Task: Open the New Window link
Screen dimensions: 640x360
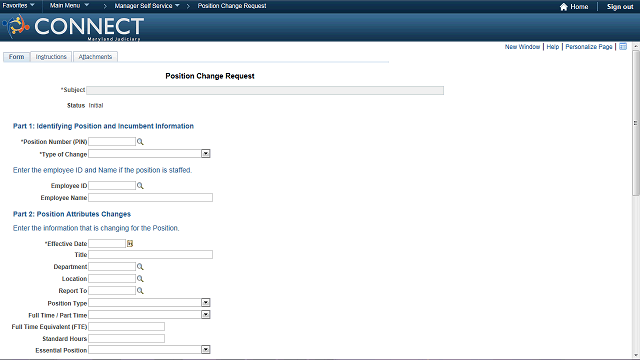Action: pyautogui.click(x=522, y=47)
